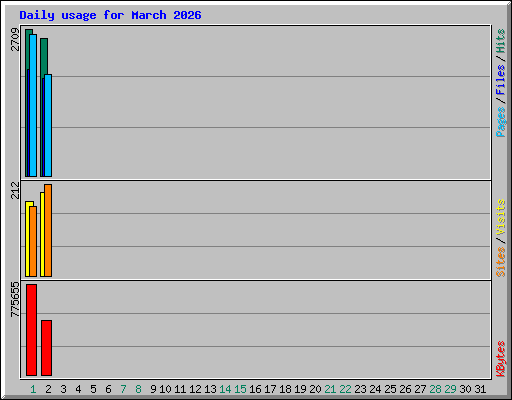Image resolution: width=512 pixels, height=400 pixels.
Task: Click green weekend day label 21
Action: point(330,389)
